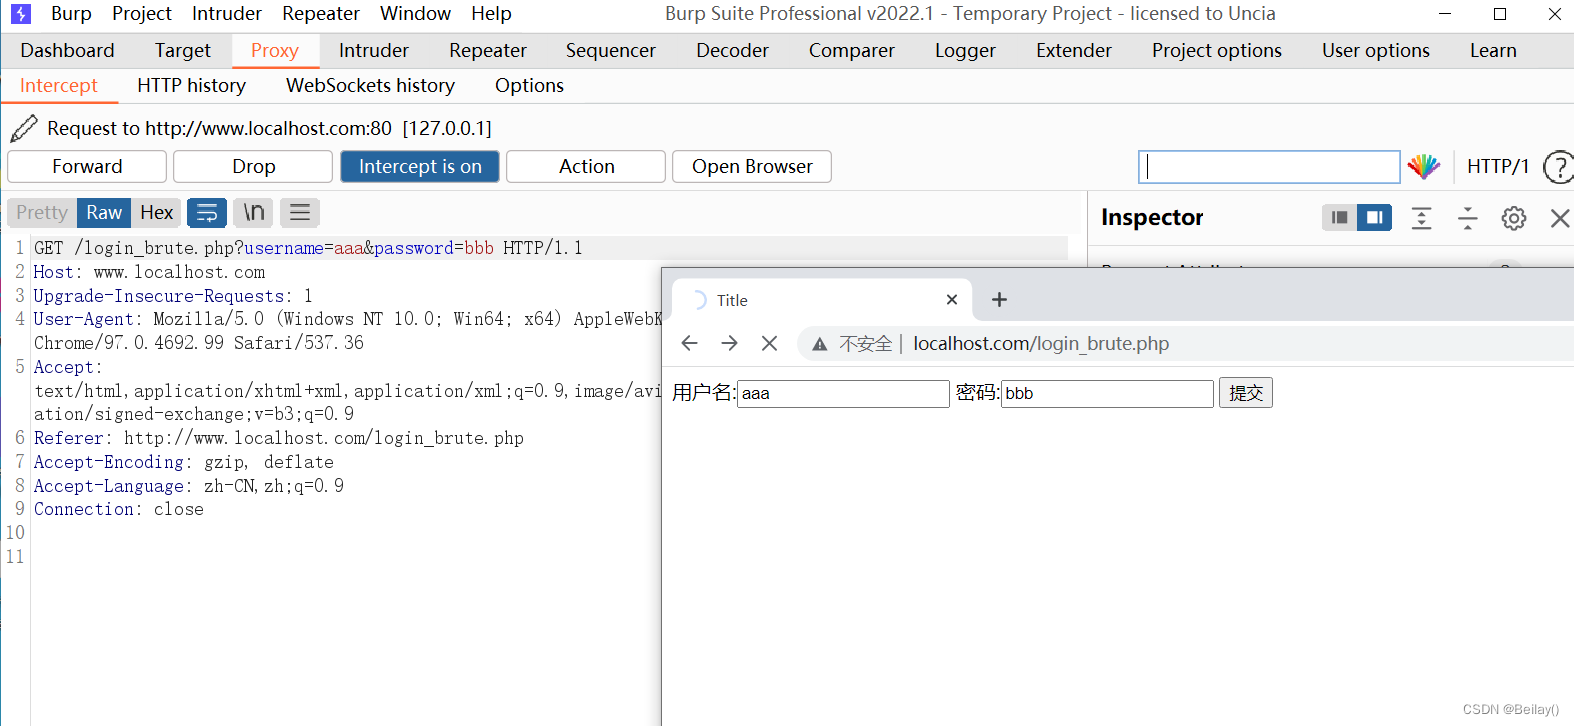
Task: Stop loading the browser page
Action: pos(769,344)
